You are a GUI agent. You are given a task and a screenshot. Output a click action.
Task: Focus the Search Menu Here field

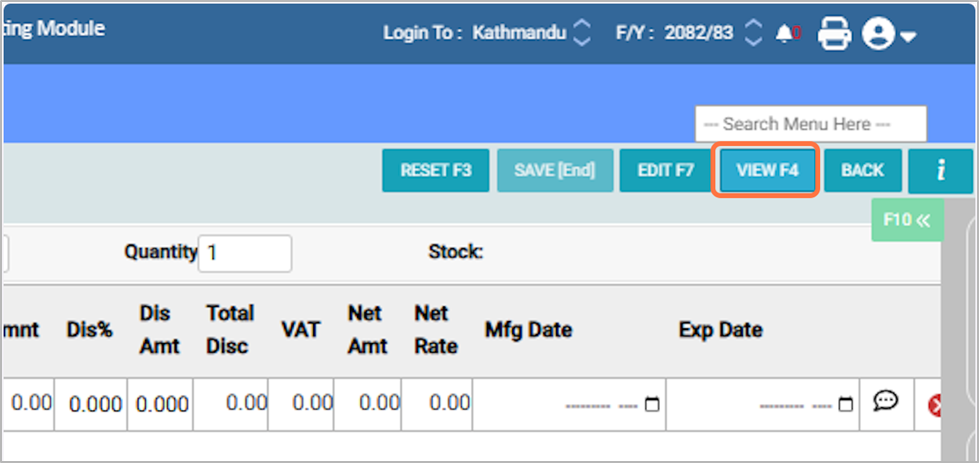point(810,124)
